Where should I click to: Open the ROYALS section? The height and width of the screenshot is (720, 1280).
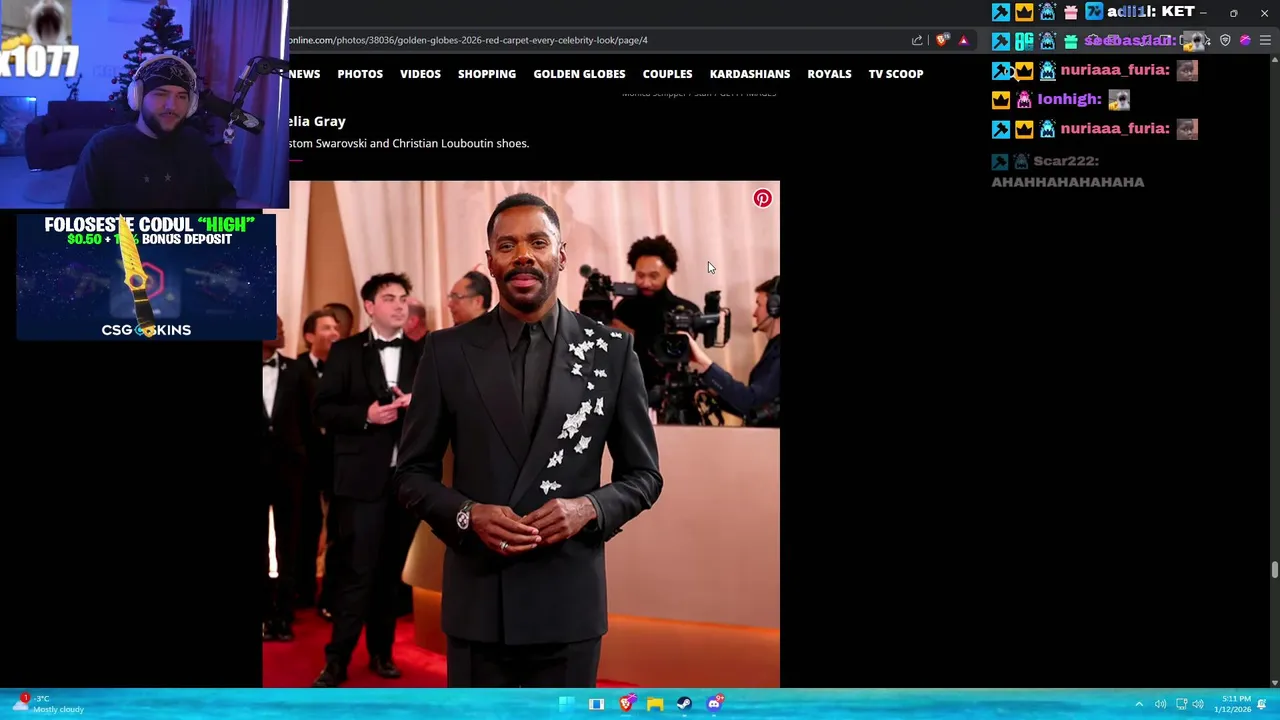[x=829, y=74]
